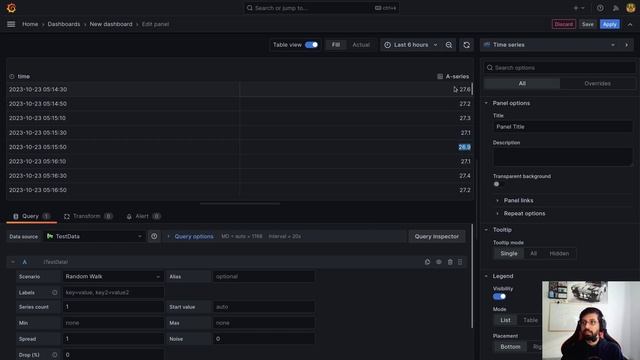Click the highlighted 26.9 cell
Screen dimensions: 640x360
click(x=464, y=147)
